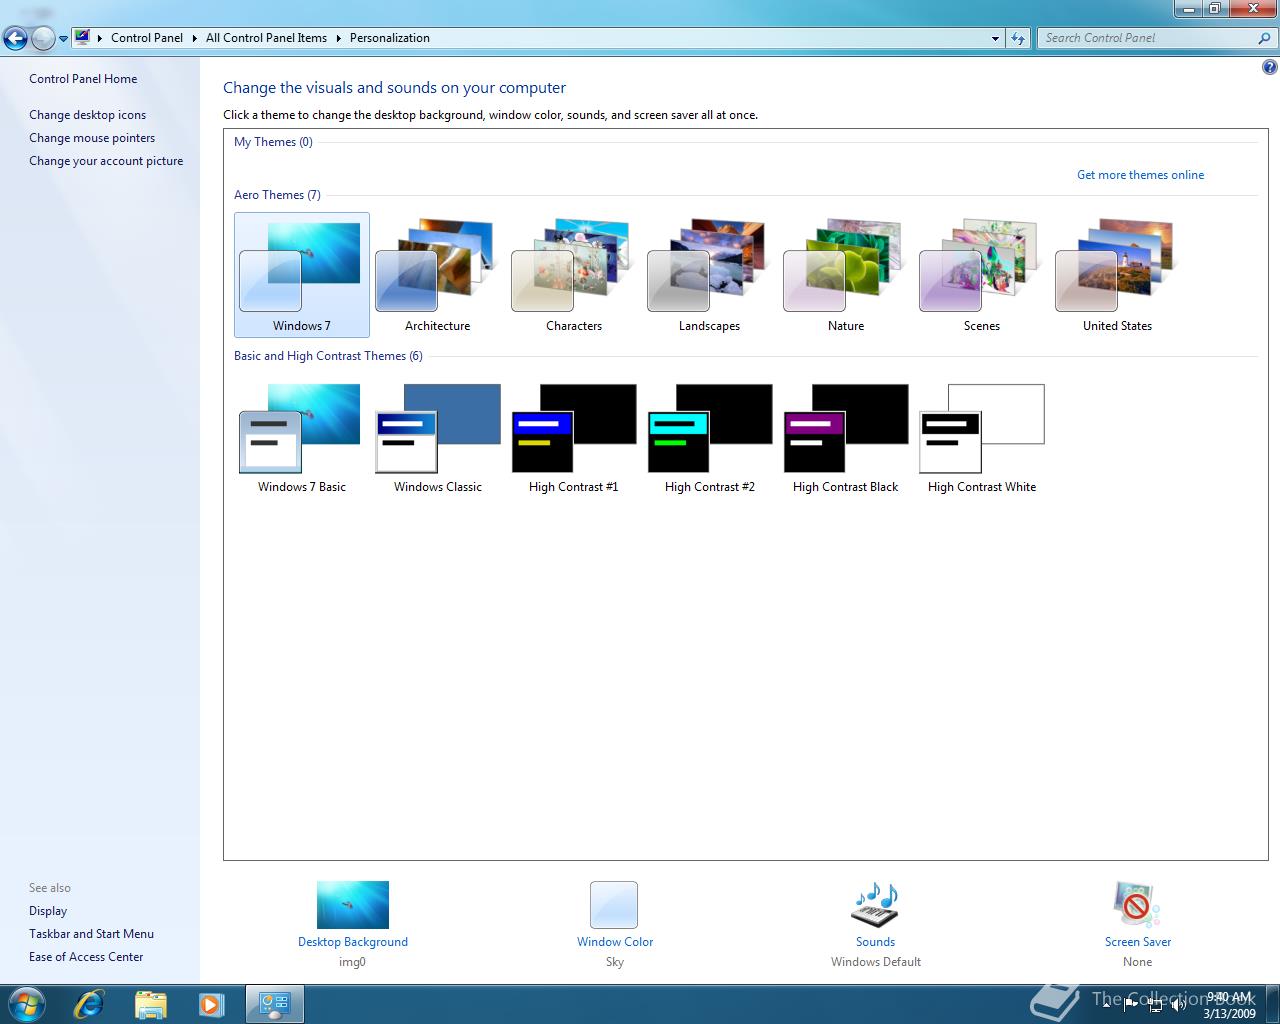The width and height of the screenshot is (1280, 1024).
Task: Open the Window Color swatch
Action: [x=614, y=905]
